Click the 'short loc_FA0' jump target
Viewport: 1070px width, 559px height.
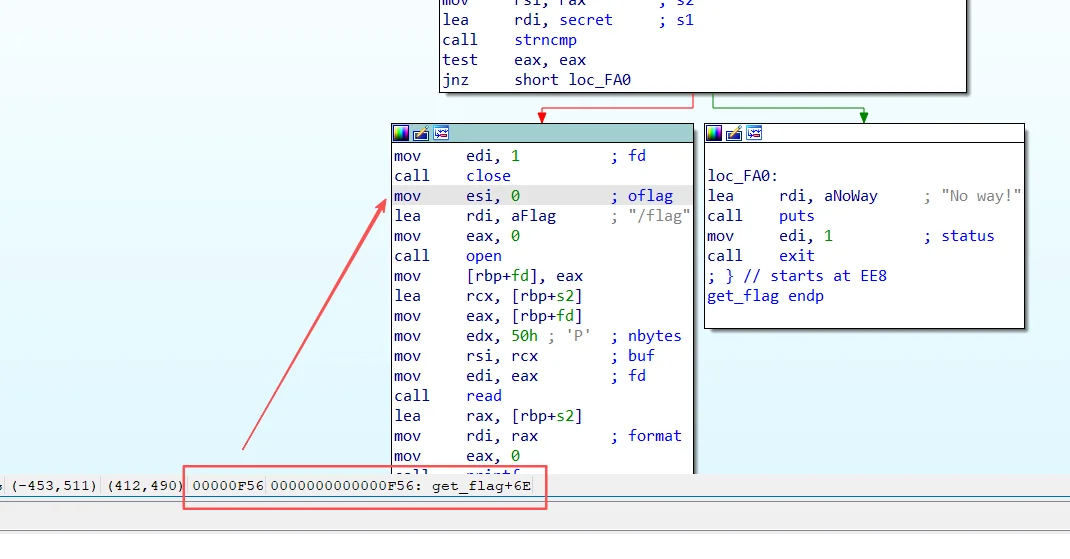pos(572,80)
